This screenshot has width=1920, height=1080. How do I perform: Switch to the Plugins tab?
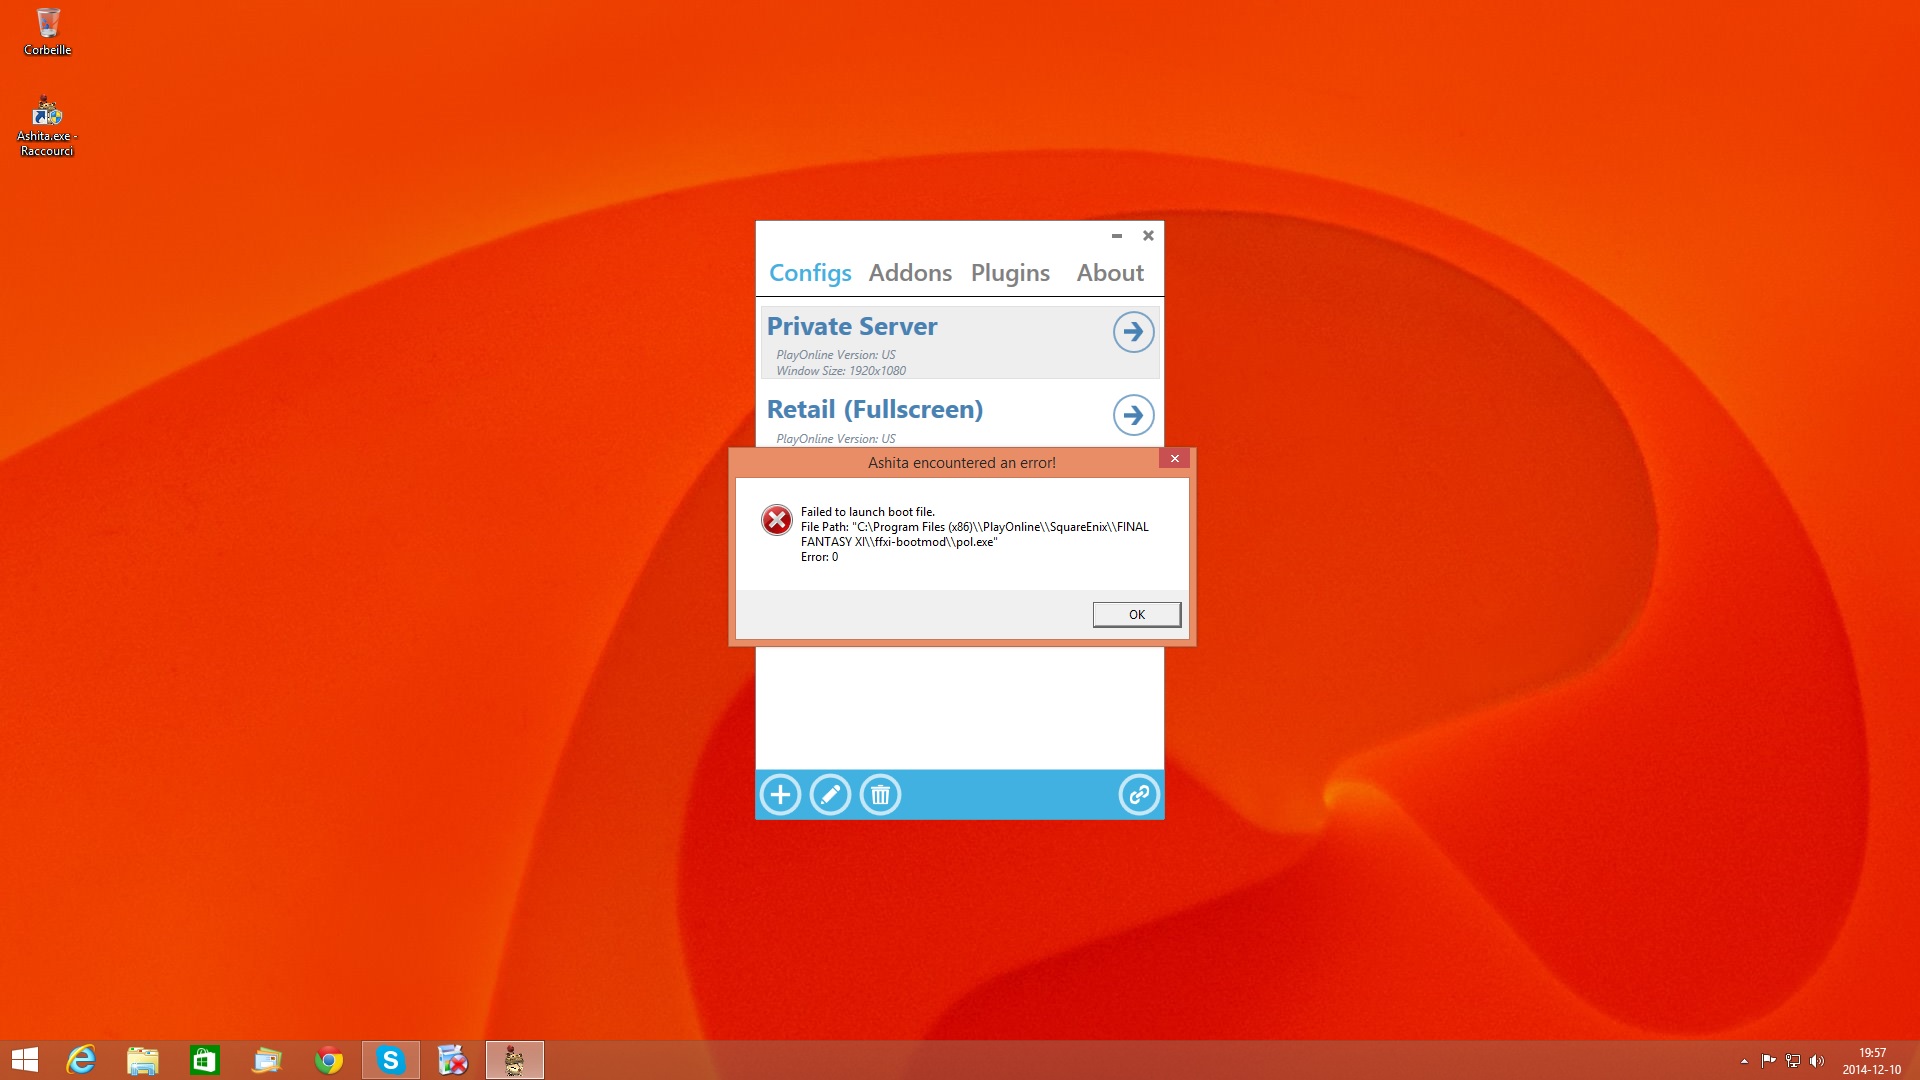tap(1010, 273)
